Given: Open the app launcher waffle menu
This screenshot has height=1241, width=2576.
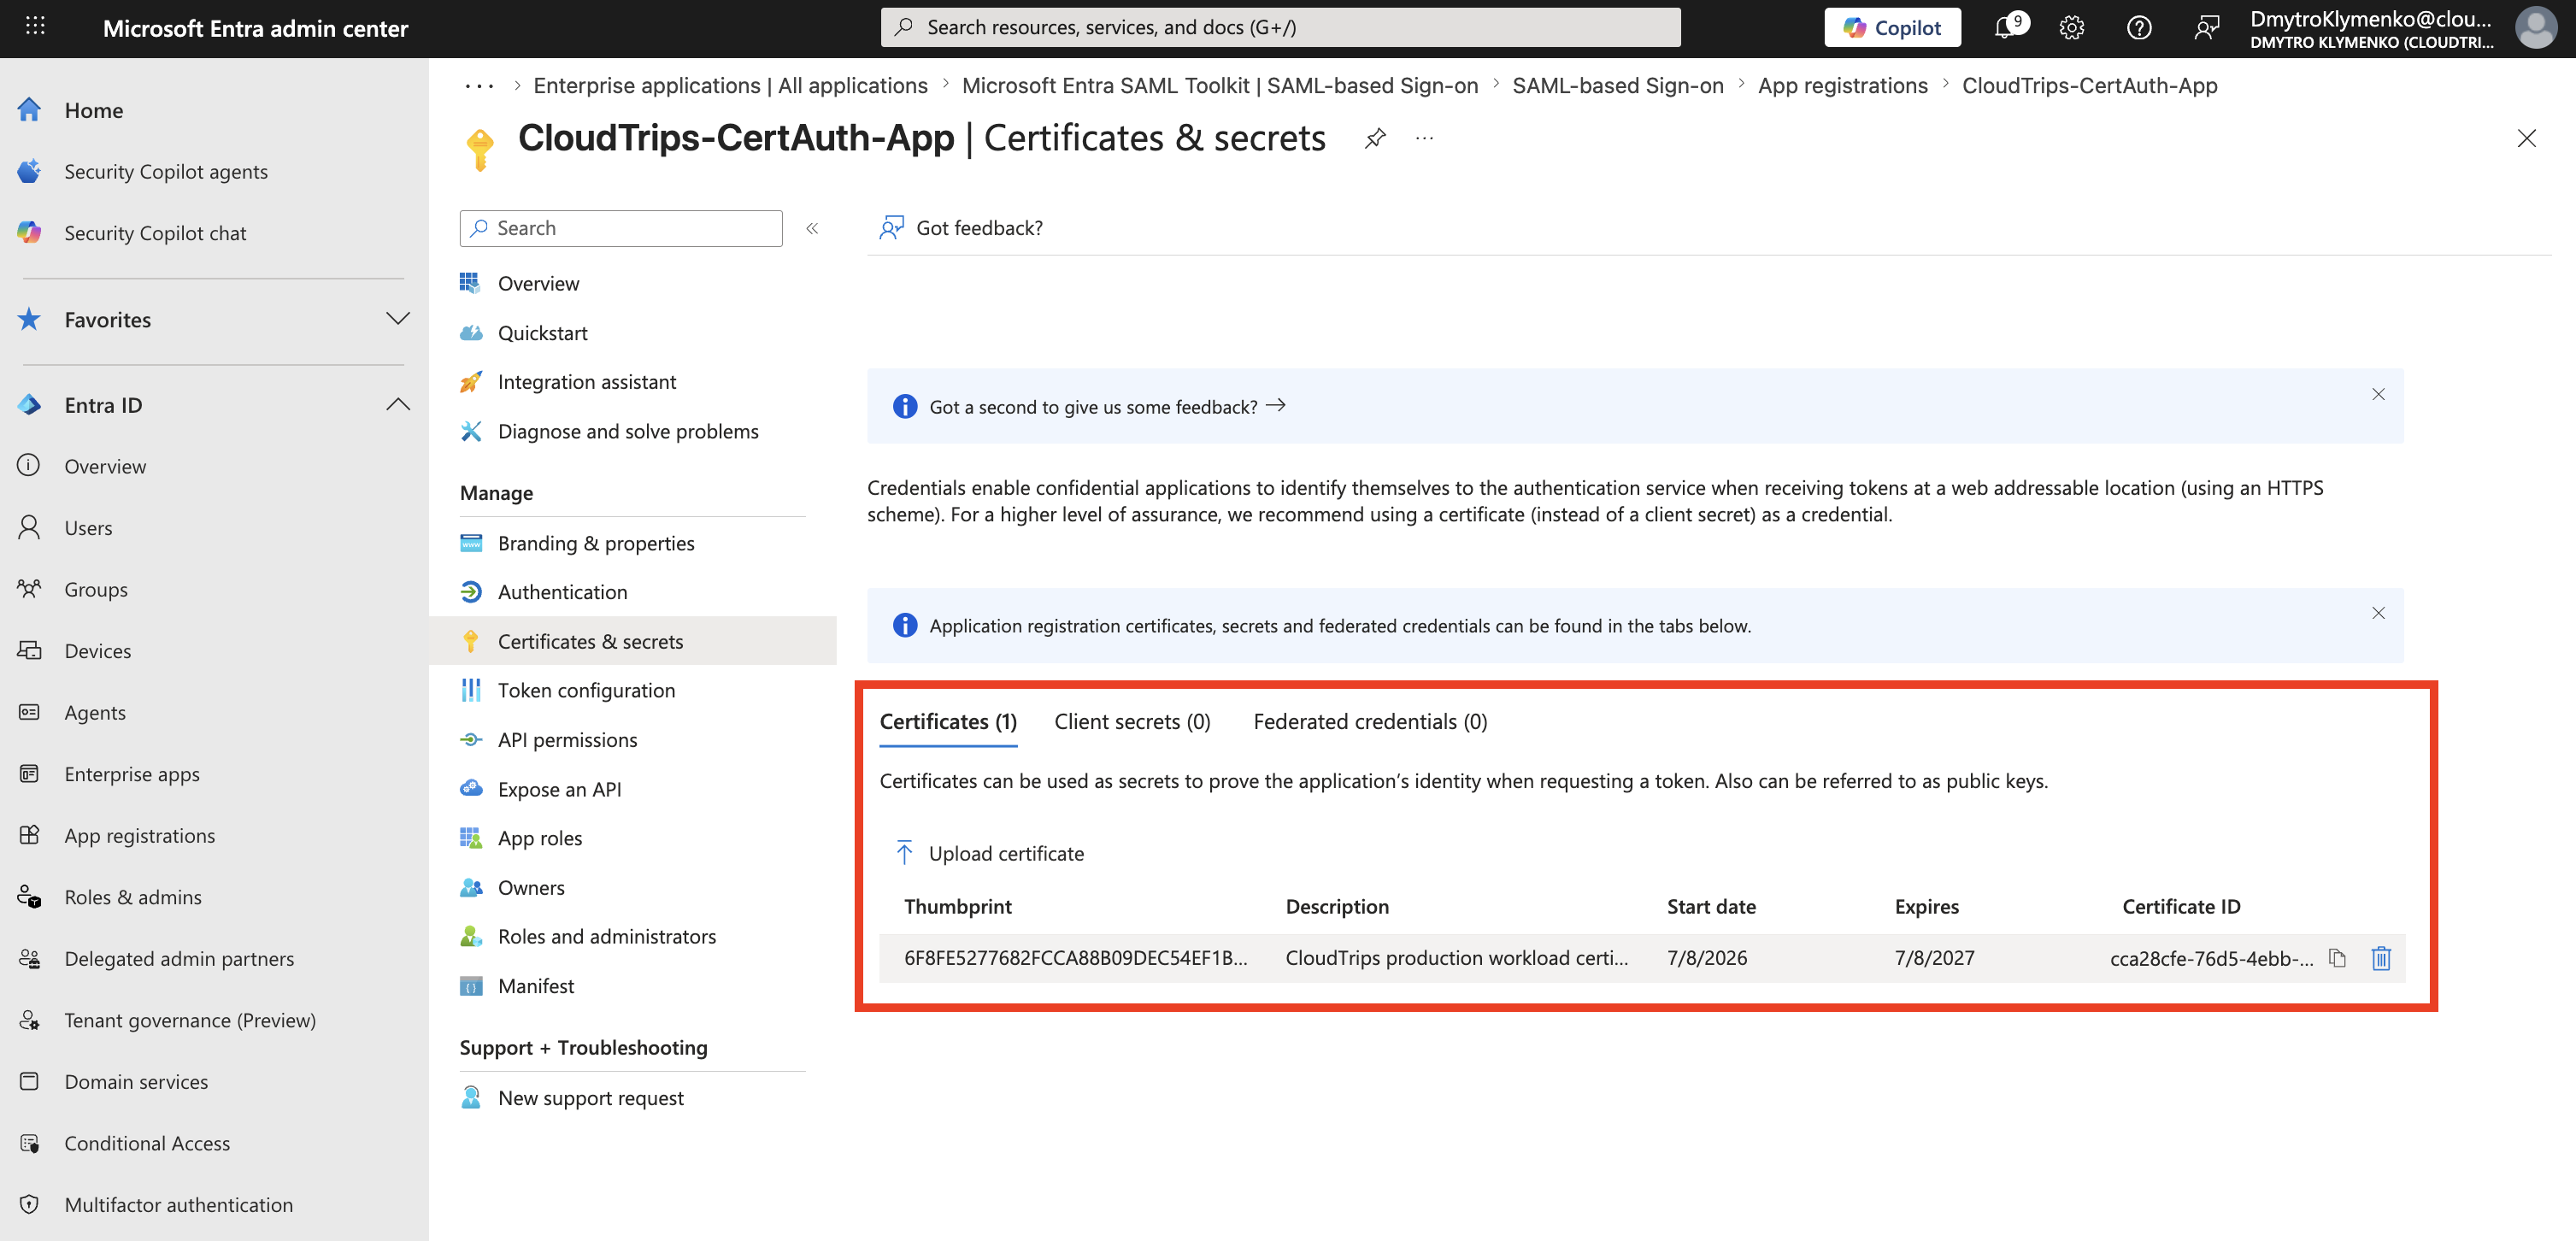Looking at the screenshot, I should (35, 27).
